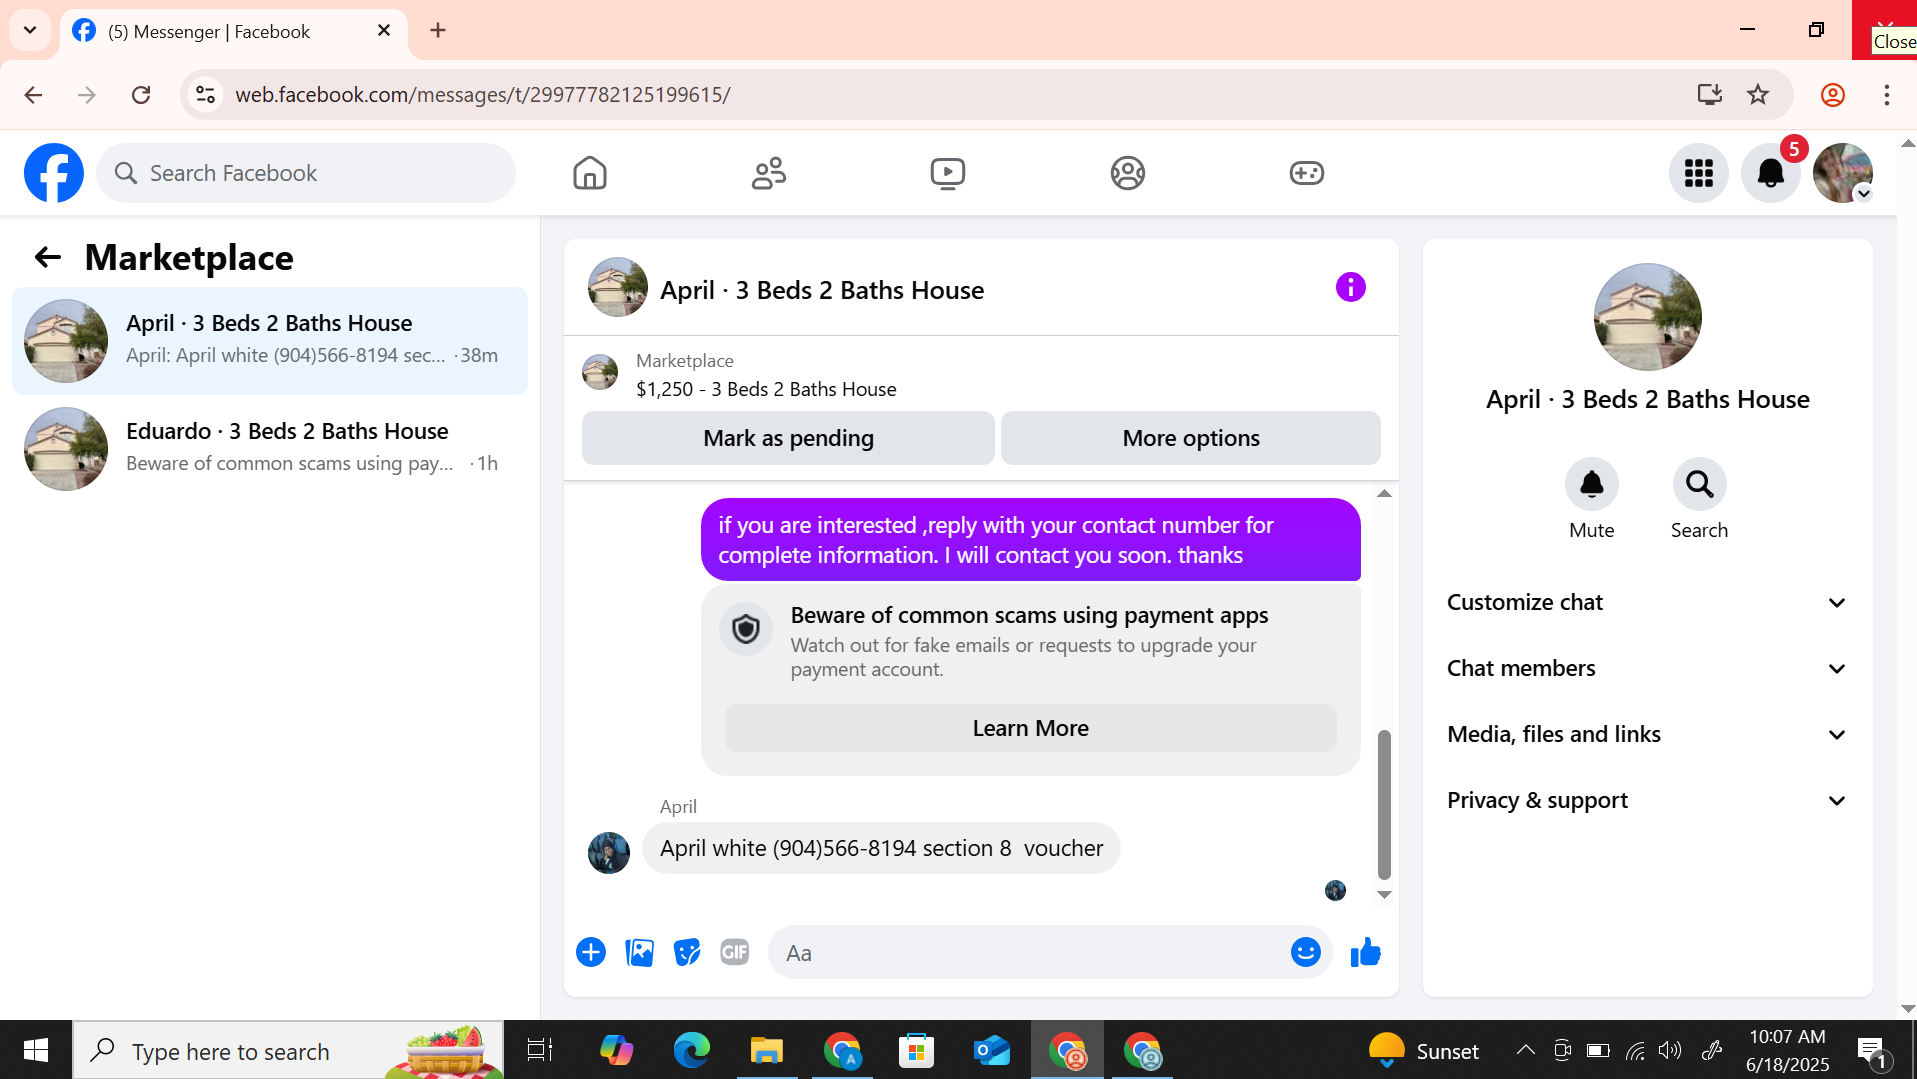Open Facebook home via the logo
The height and width of the screenshot is (1079, 1917).
tap(54, 173)
